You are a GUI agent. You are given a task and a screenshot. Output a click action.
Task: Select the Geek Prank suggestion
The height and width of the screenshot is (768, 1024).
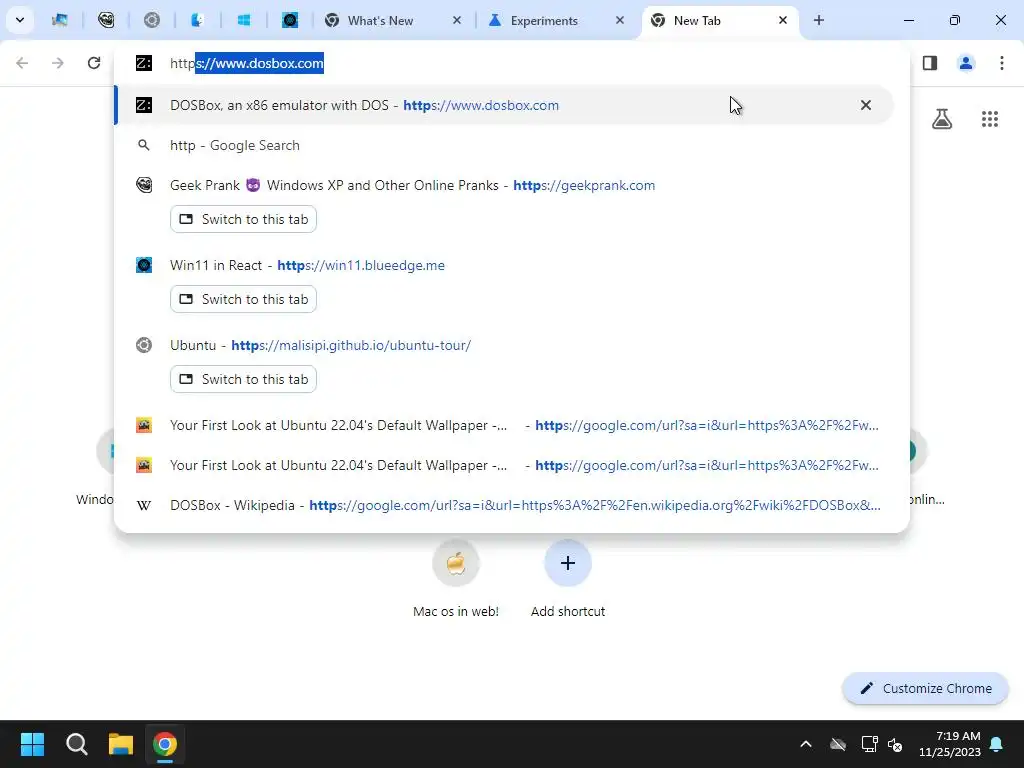504,185
